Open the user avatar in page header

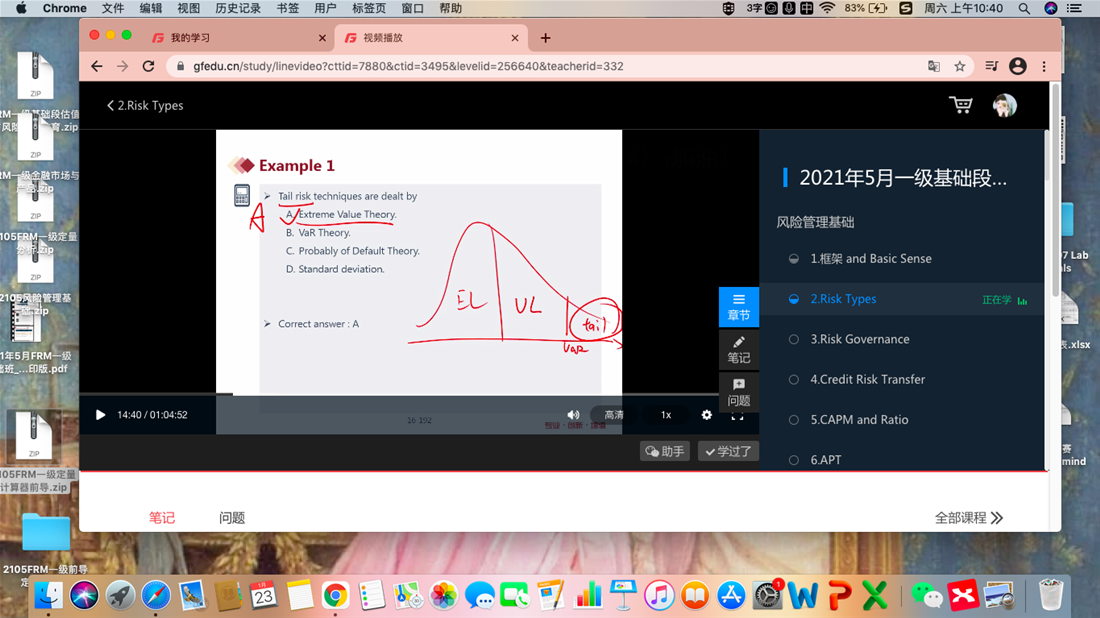[1005, 105]
